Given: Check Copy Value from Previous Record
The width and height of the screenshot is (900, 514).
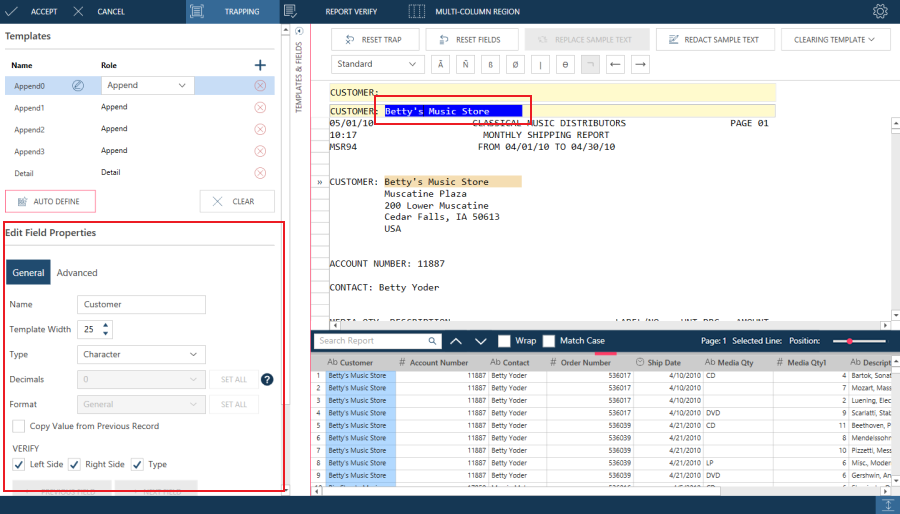Looking at the screenshot, I should point(19,426).
